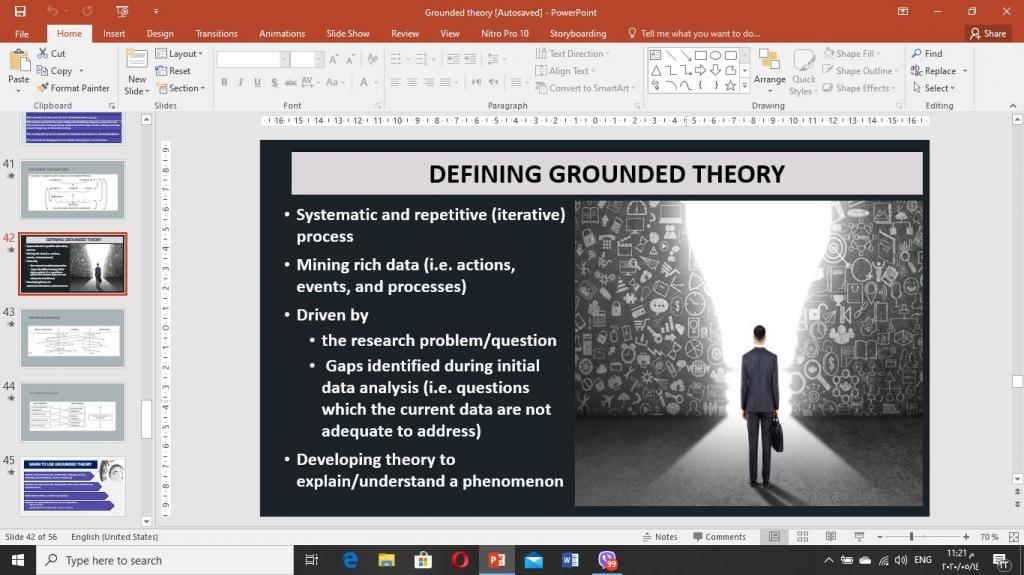Screen dimensions: 1024x575
Task: Expand the Layout dropdown
Action: (x=179, y=54)
